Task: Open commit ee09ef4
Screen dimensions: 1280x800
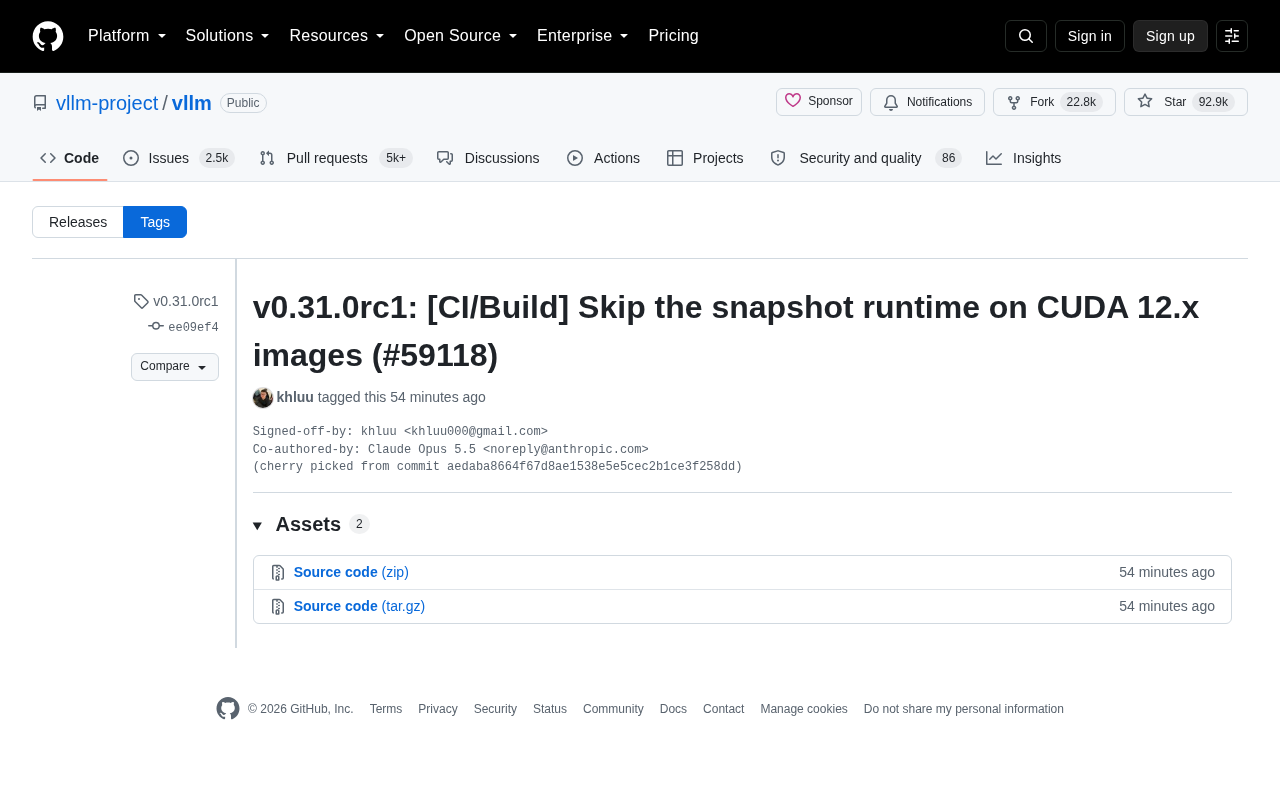Action: tap(193, 327)
